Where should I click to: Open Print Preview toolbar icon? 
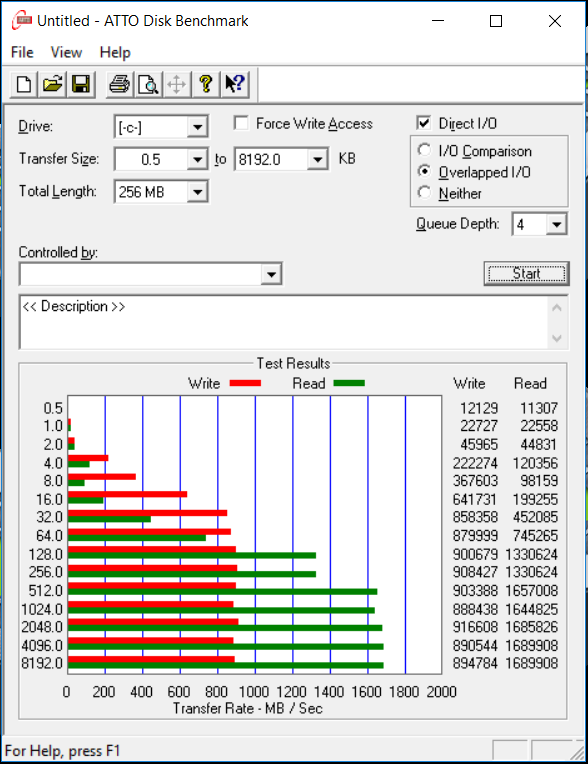point(148,85)
